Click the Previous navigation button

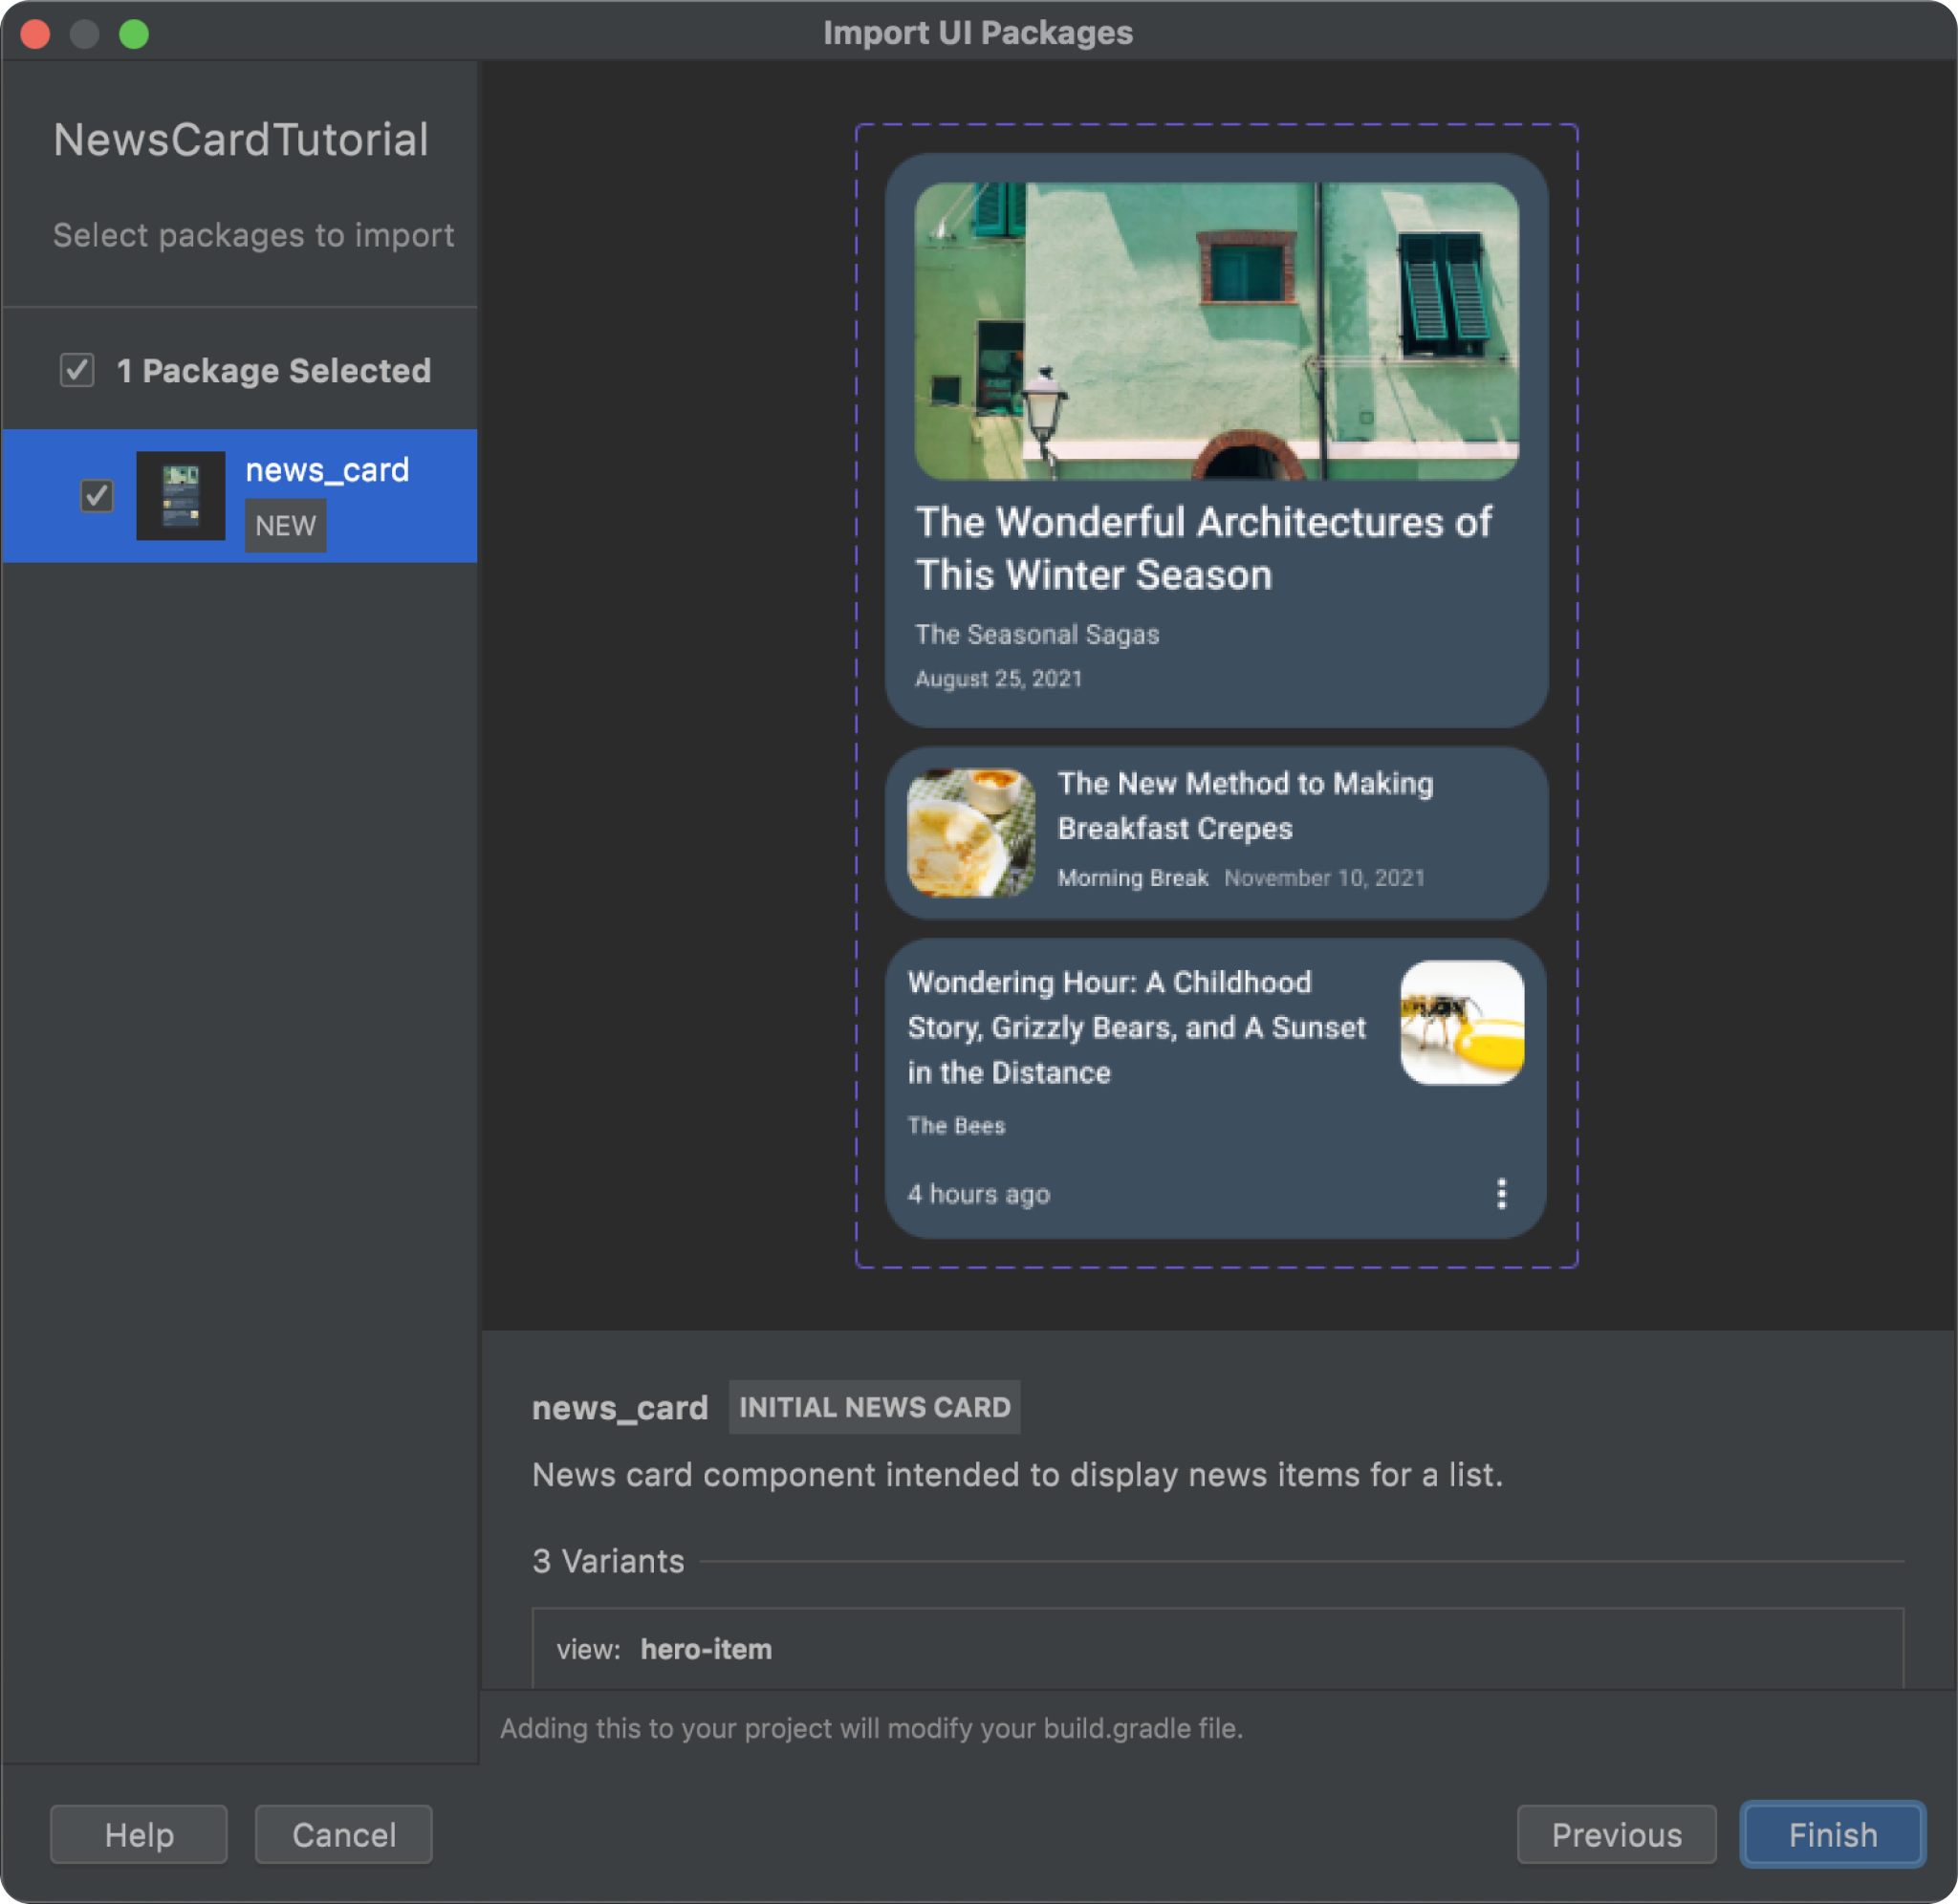(x=1616, y=1836)
